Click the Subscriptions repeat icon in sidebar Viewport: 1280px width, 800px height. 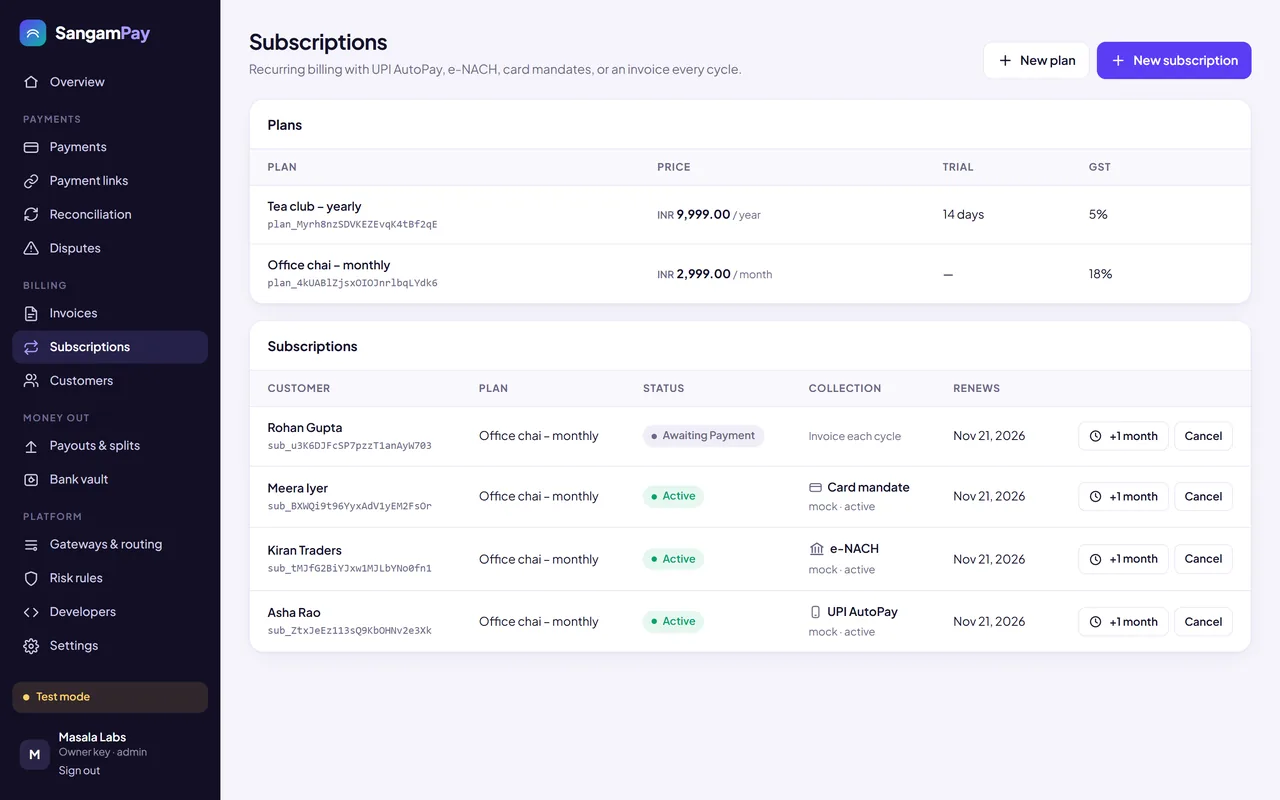(x=31, y=347)
